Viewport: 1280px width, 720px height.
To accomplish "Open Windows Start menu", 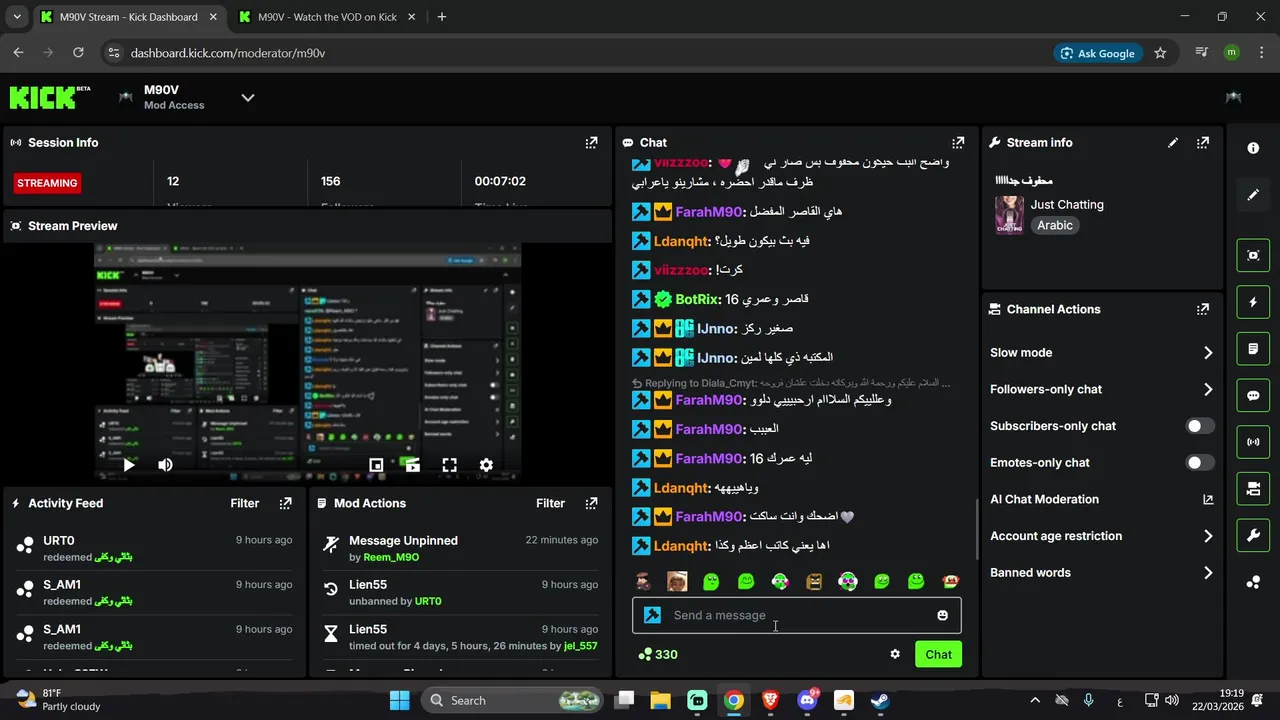I will (x=399, y=700).
